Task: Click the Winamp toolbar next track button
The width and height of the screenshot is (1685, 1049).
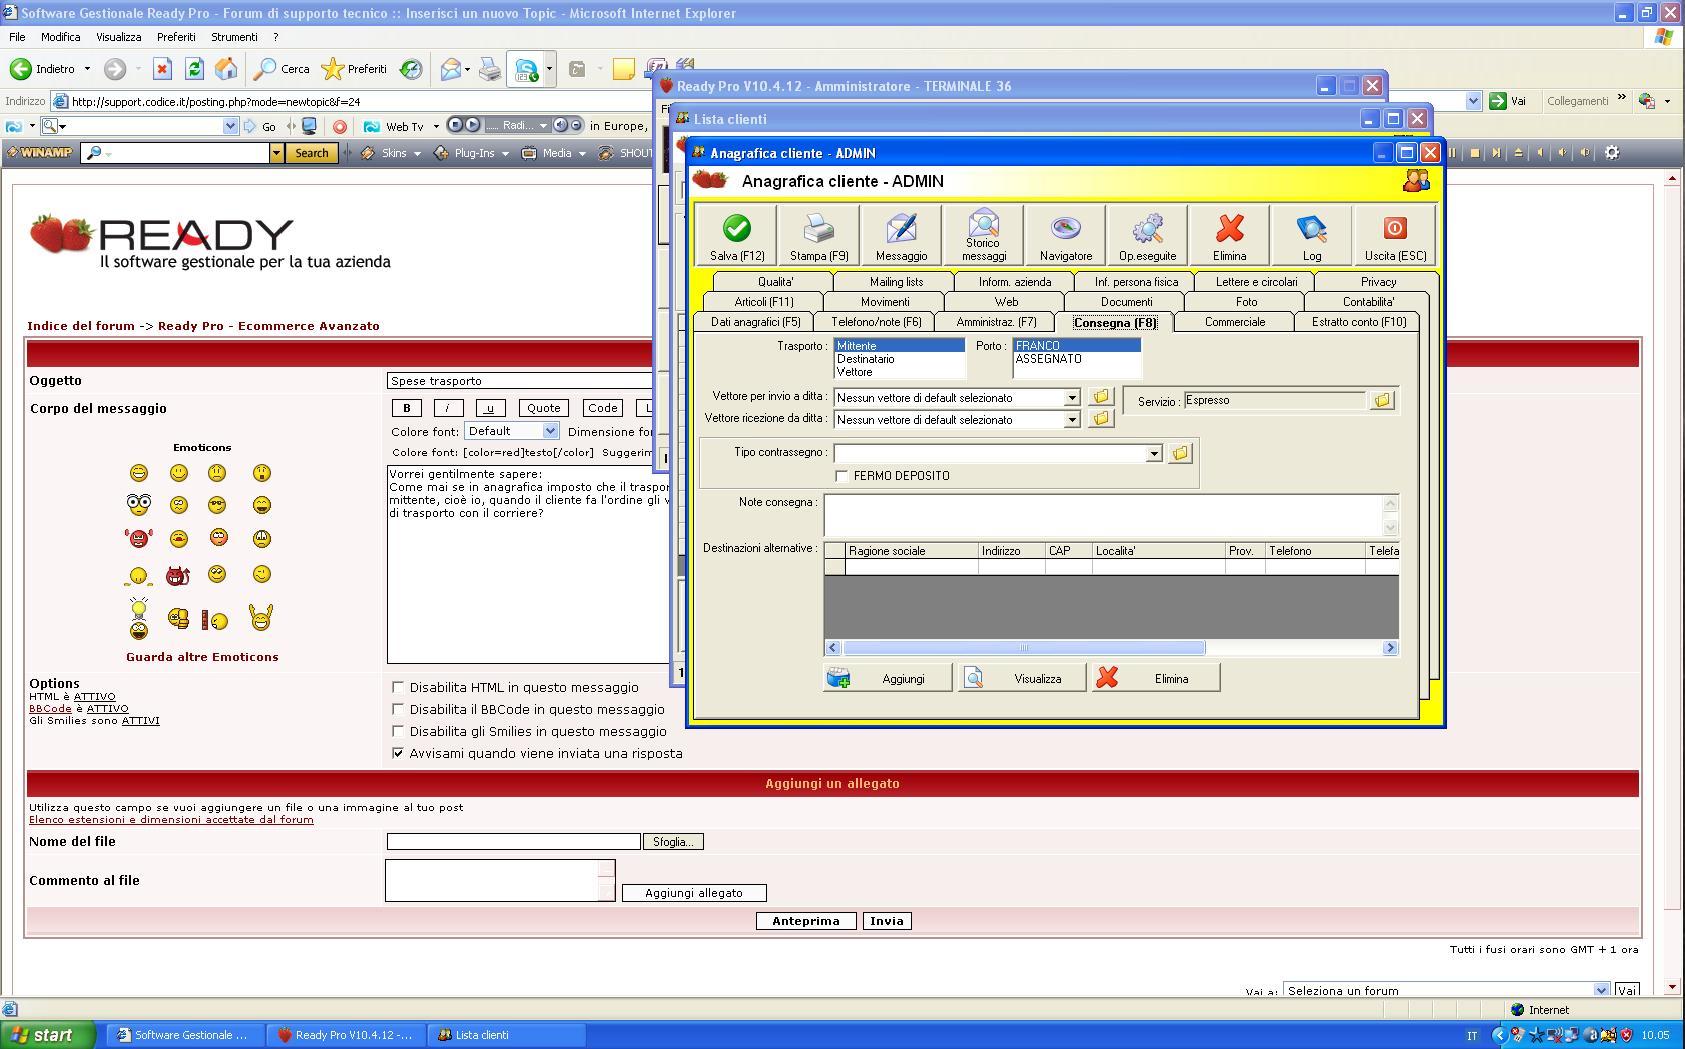Action: click(x=1496, y=153)
